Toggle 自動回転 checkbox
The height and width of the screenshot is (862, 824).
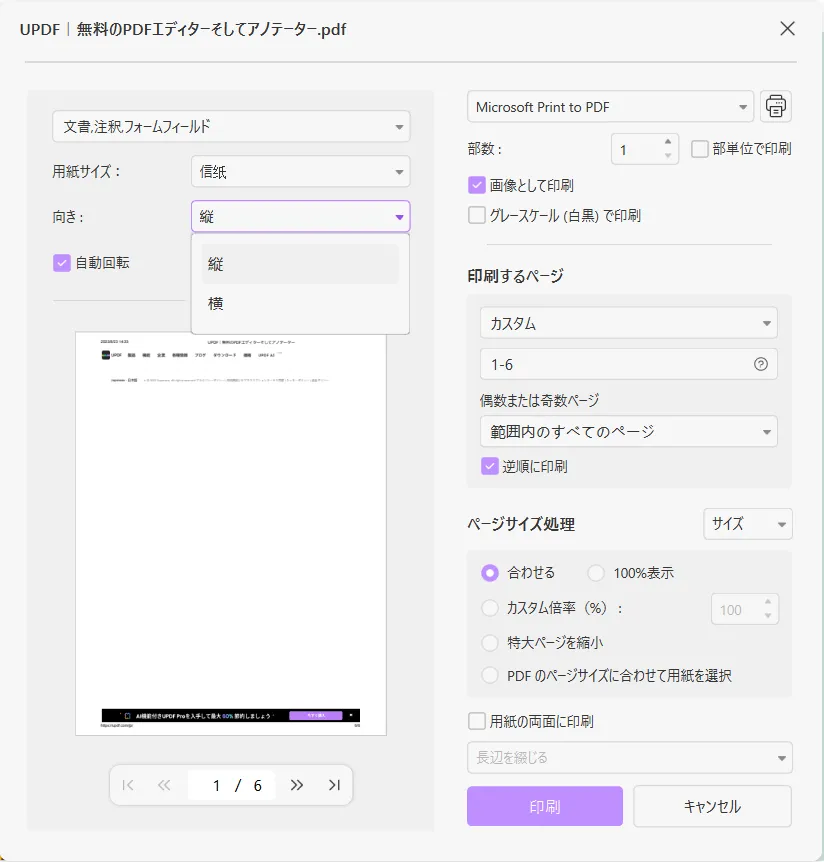click(62, 263)
